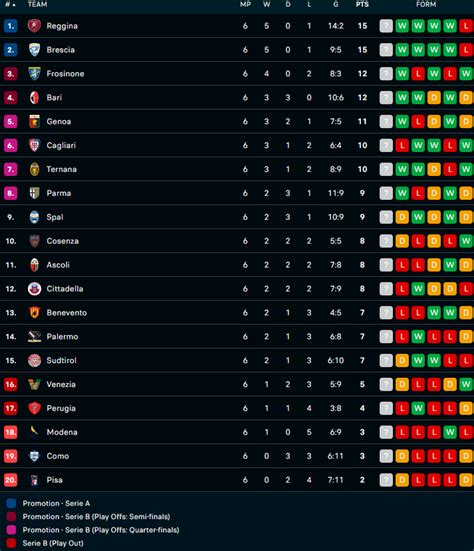Click the Cittadella round crest
Image resolution: width=474 pixels, height=551 pixels.
pos(34,289)
